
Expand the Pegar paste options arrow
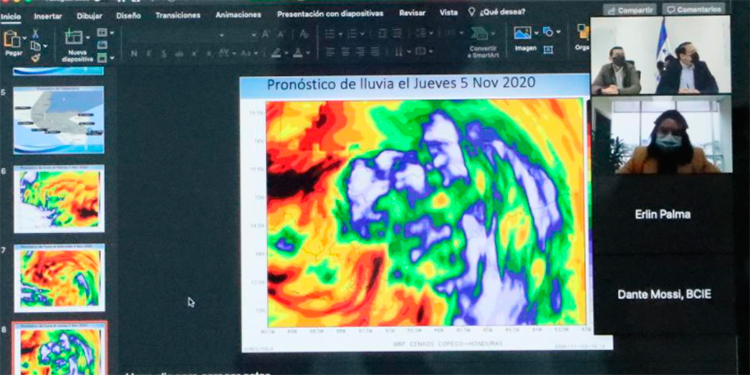pos(24,38)
